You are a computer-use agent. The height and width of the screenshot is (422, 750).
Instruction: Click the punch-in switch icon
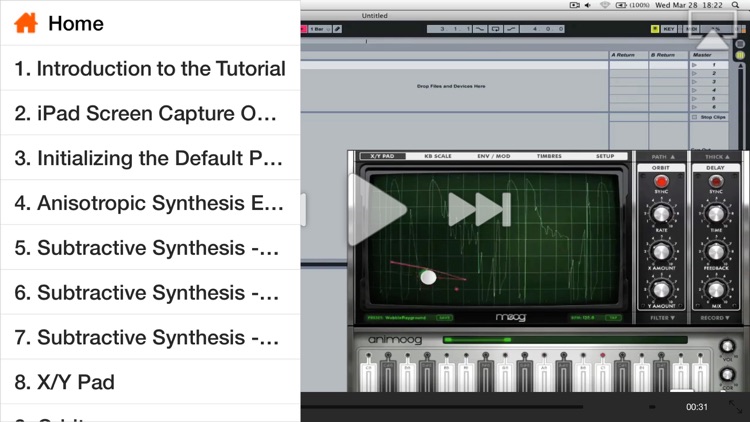click(480, 29)
